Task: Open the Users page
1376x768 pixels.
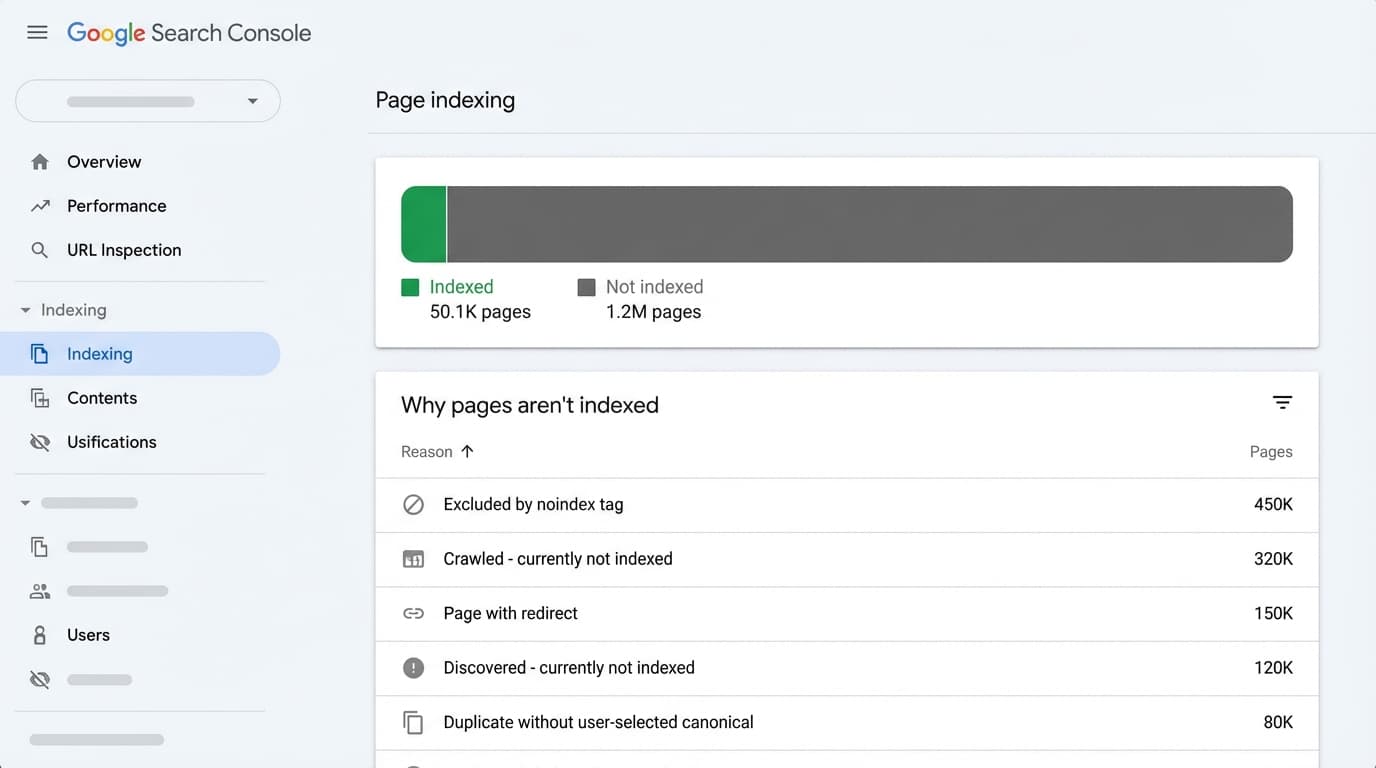Action: (88, 634)
